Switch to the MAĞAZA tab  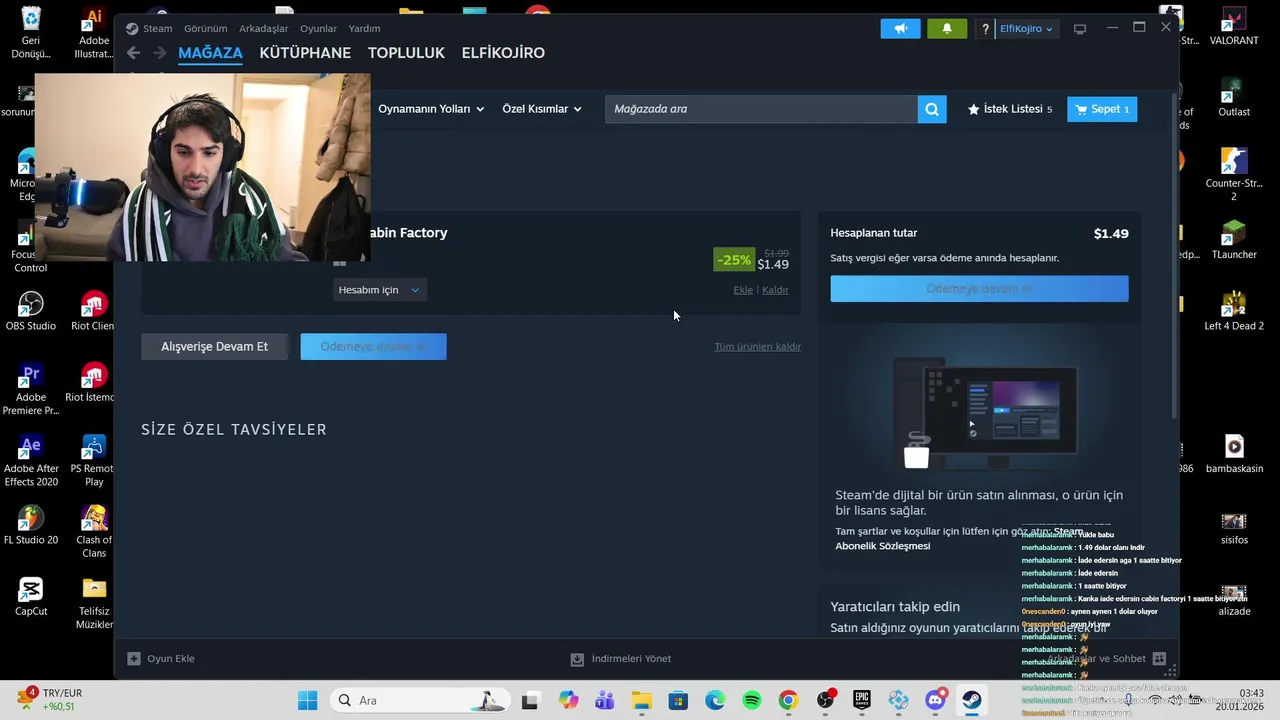point(210,53)
